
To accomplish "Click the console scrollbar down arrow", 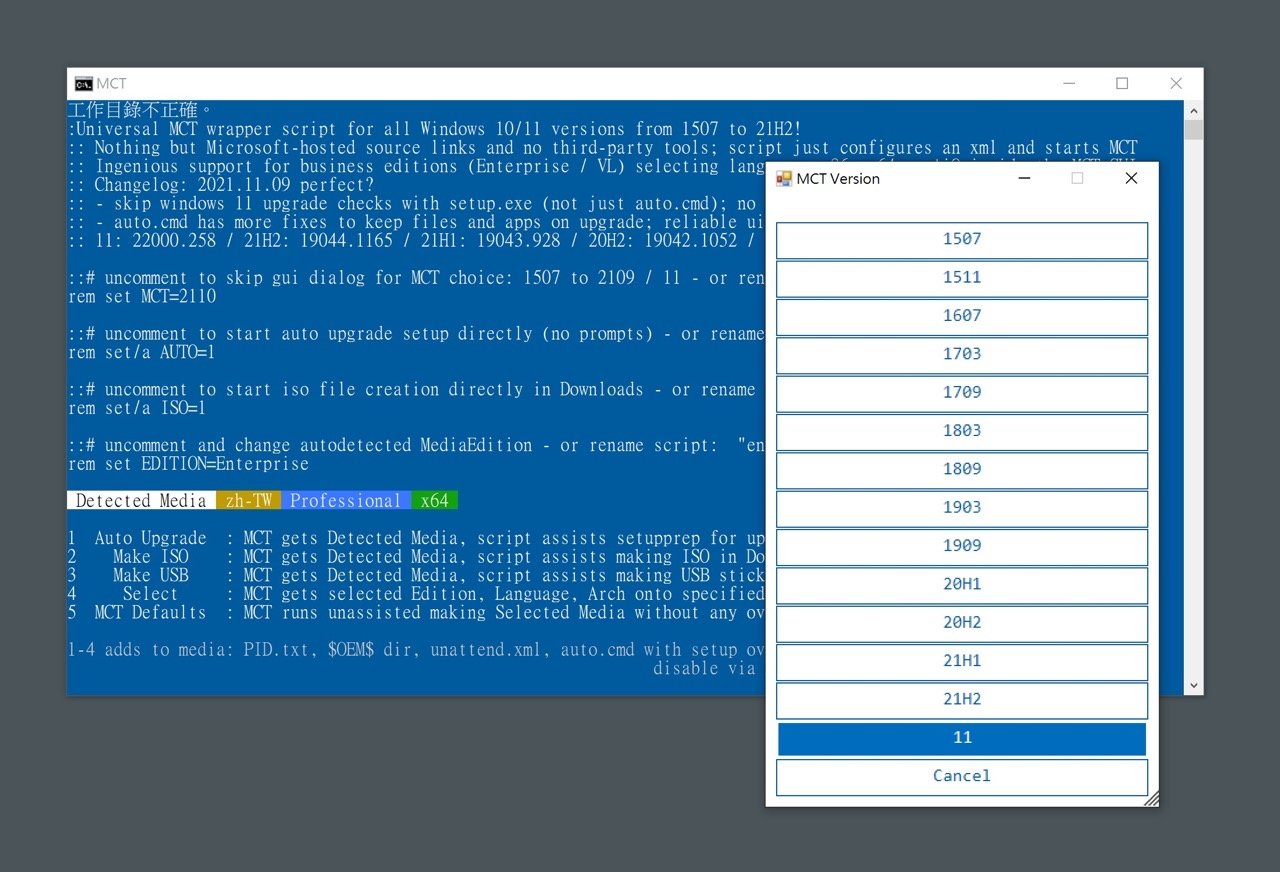I will coord(1193,686).
